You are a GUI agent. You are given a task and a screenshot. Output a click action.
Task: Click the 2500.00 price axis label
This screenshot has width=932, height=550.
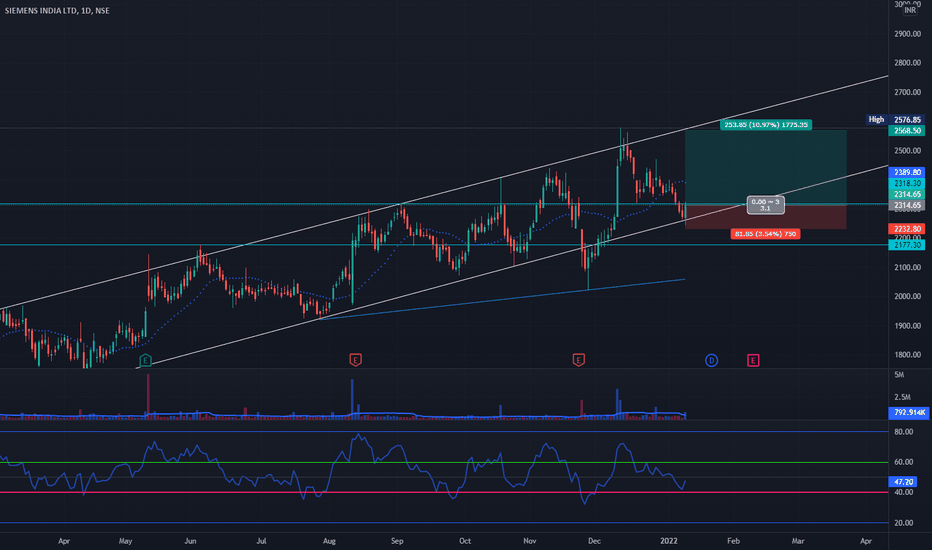(x=907, y=150)
